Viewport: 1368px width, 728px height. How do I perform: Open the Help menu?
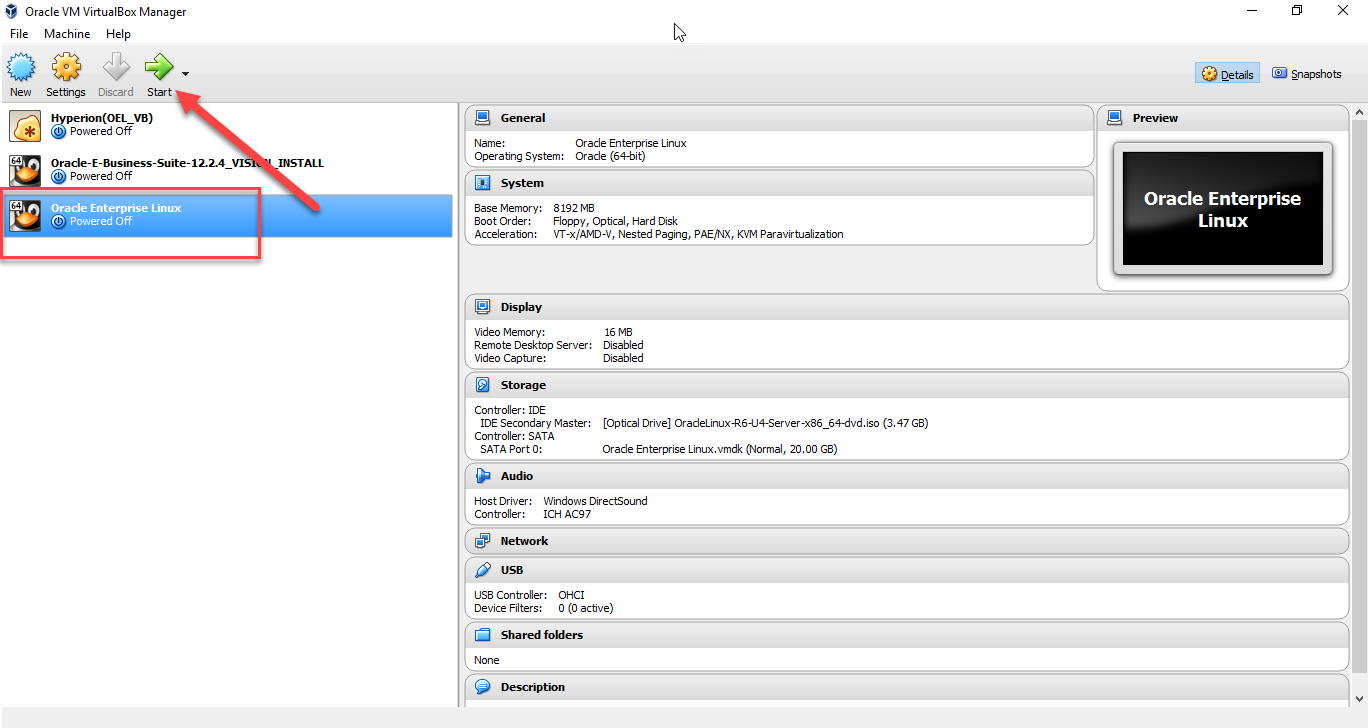click(118, 34)
